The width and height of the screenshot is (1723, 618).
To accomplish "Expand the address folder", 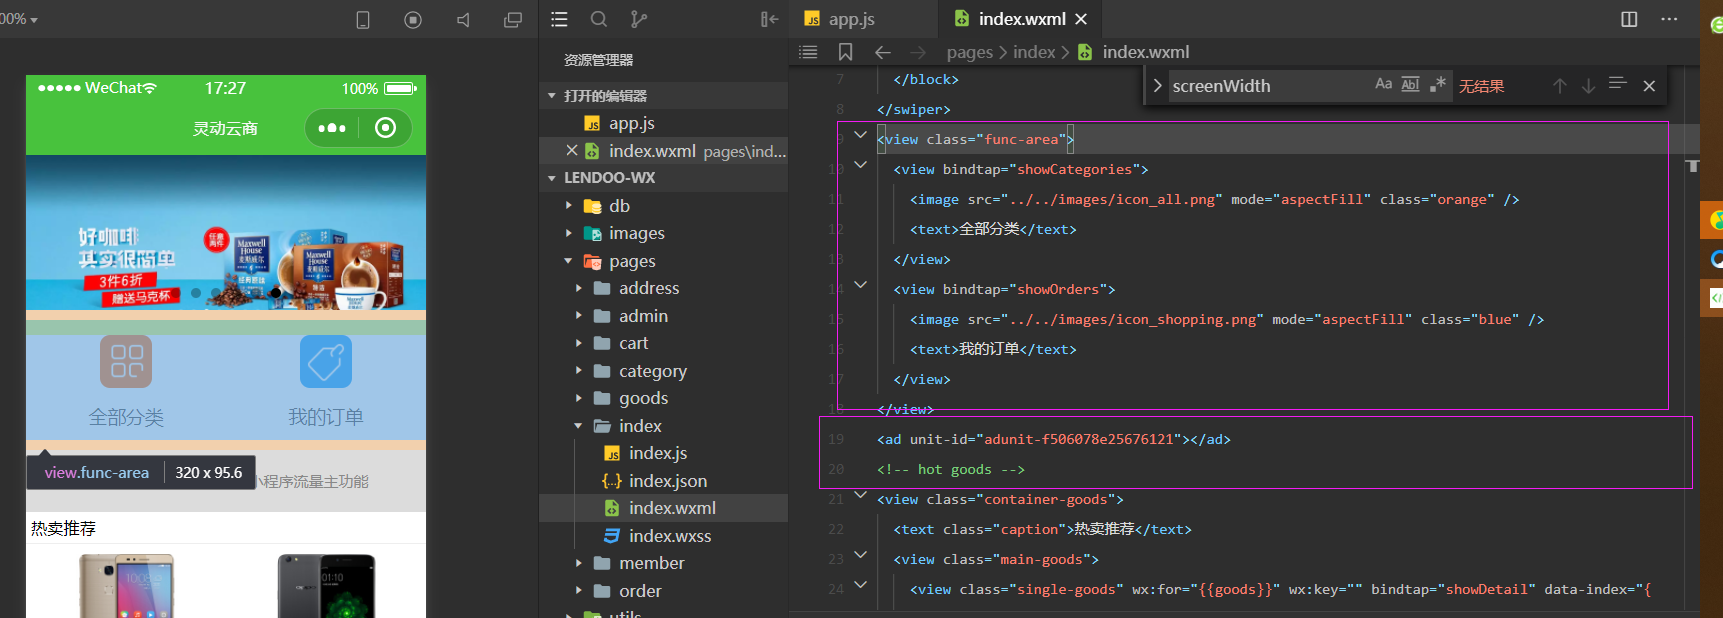I will 579,288.
